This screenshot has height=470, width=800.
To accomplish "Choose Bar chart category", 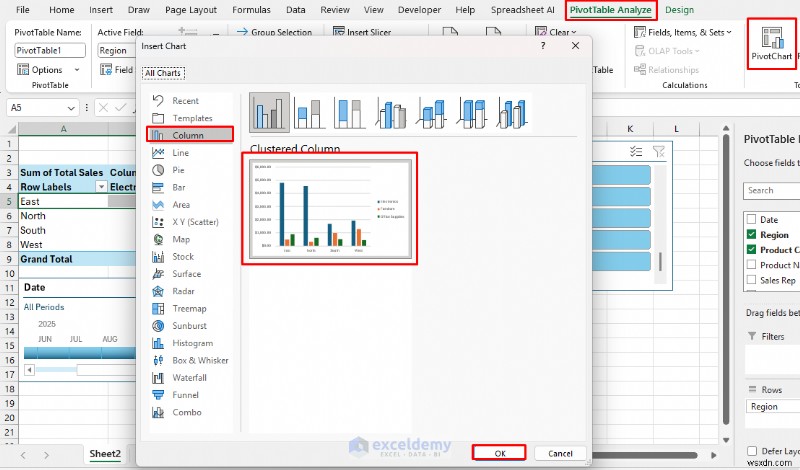I will [191, 187].
